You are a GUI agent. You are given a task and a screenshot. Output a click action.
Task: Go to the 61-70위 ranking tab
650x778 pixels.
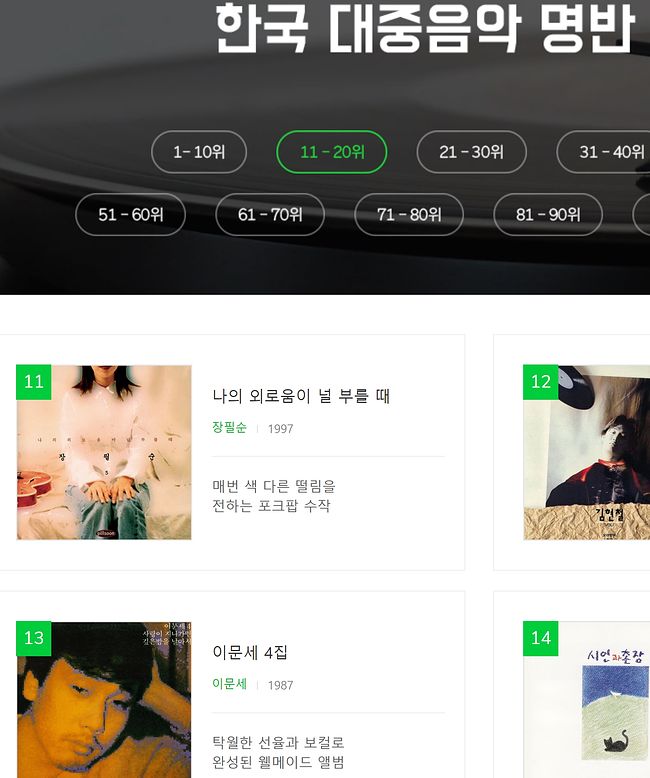coord(270,214)
